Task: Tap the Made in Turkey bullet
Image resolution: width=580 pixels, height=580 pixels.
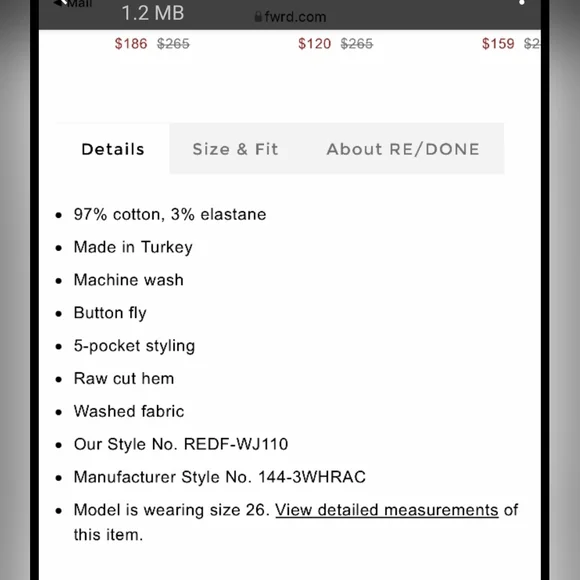Action: (x=133, y=247)
